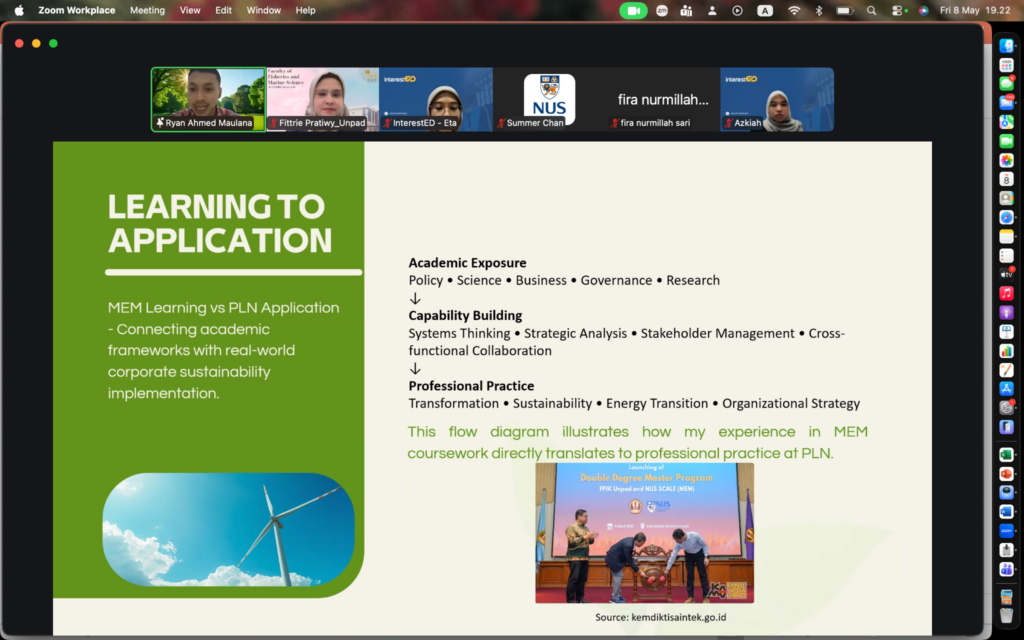Open the Apple menu

[19, 10]
